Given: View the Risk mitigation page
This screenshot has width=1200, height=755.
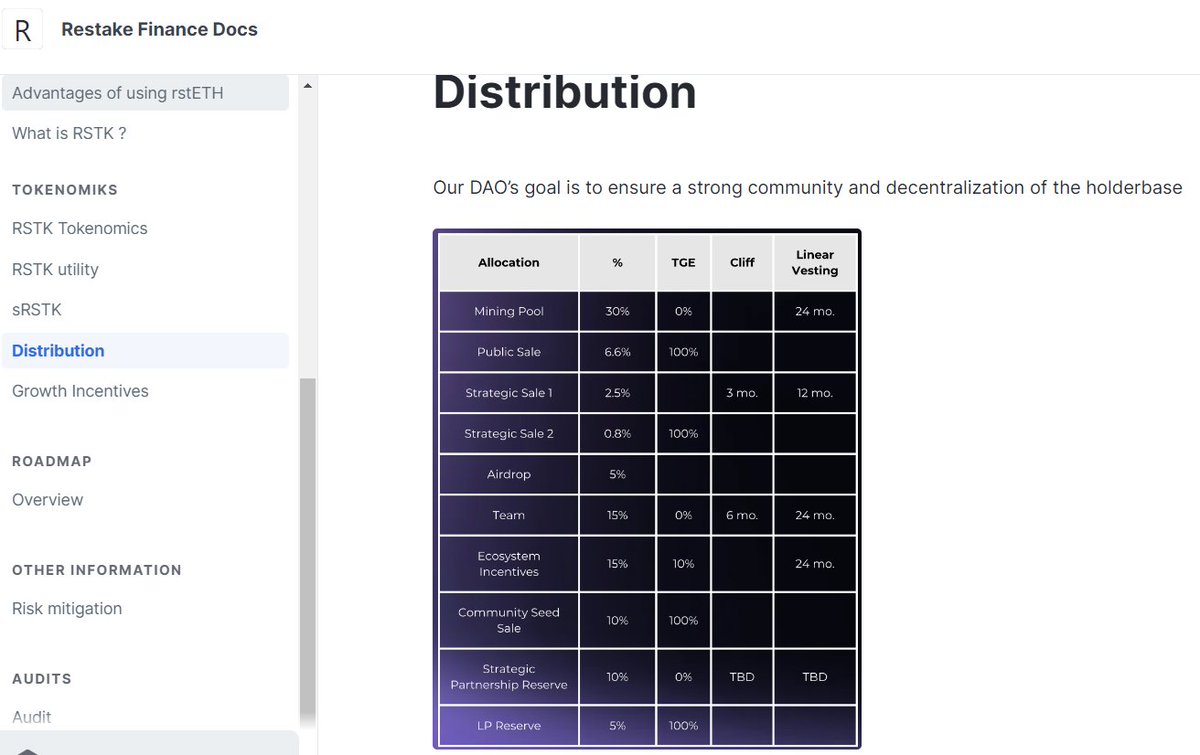Looking at the screenshot, I should coord(66,608).
